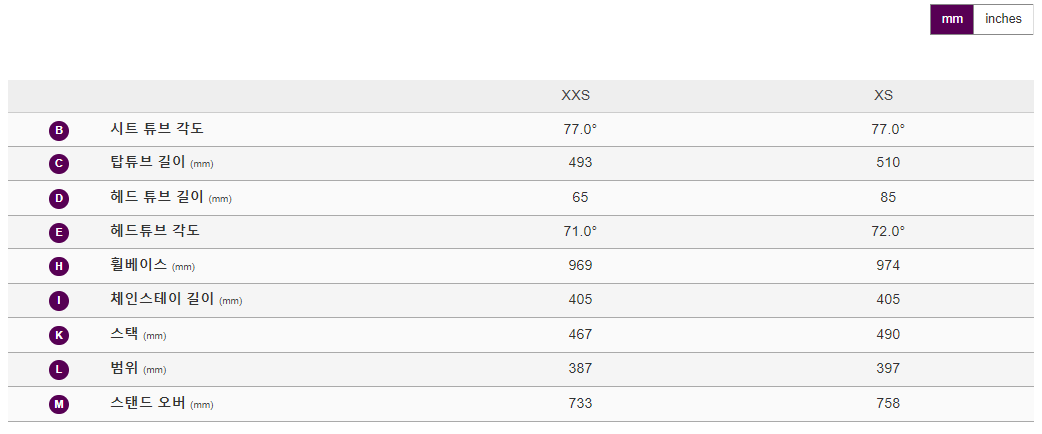The image size is (1042, 434).
Task: Click the 스택 row label
Action: coord(125,334)
